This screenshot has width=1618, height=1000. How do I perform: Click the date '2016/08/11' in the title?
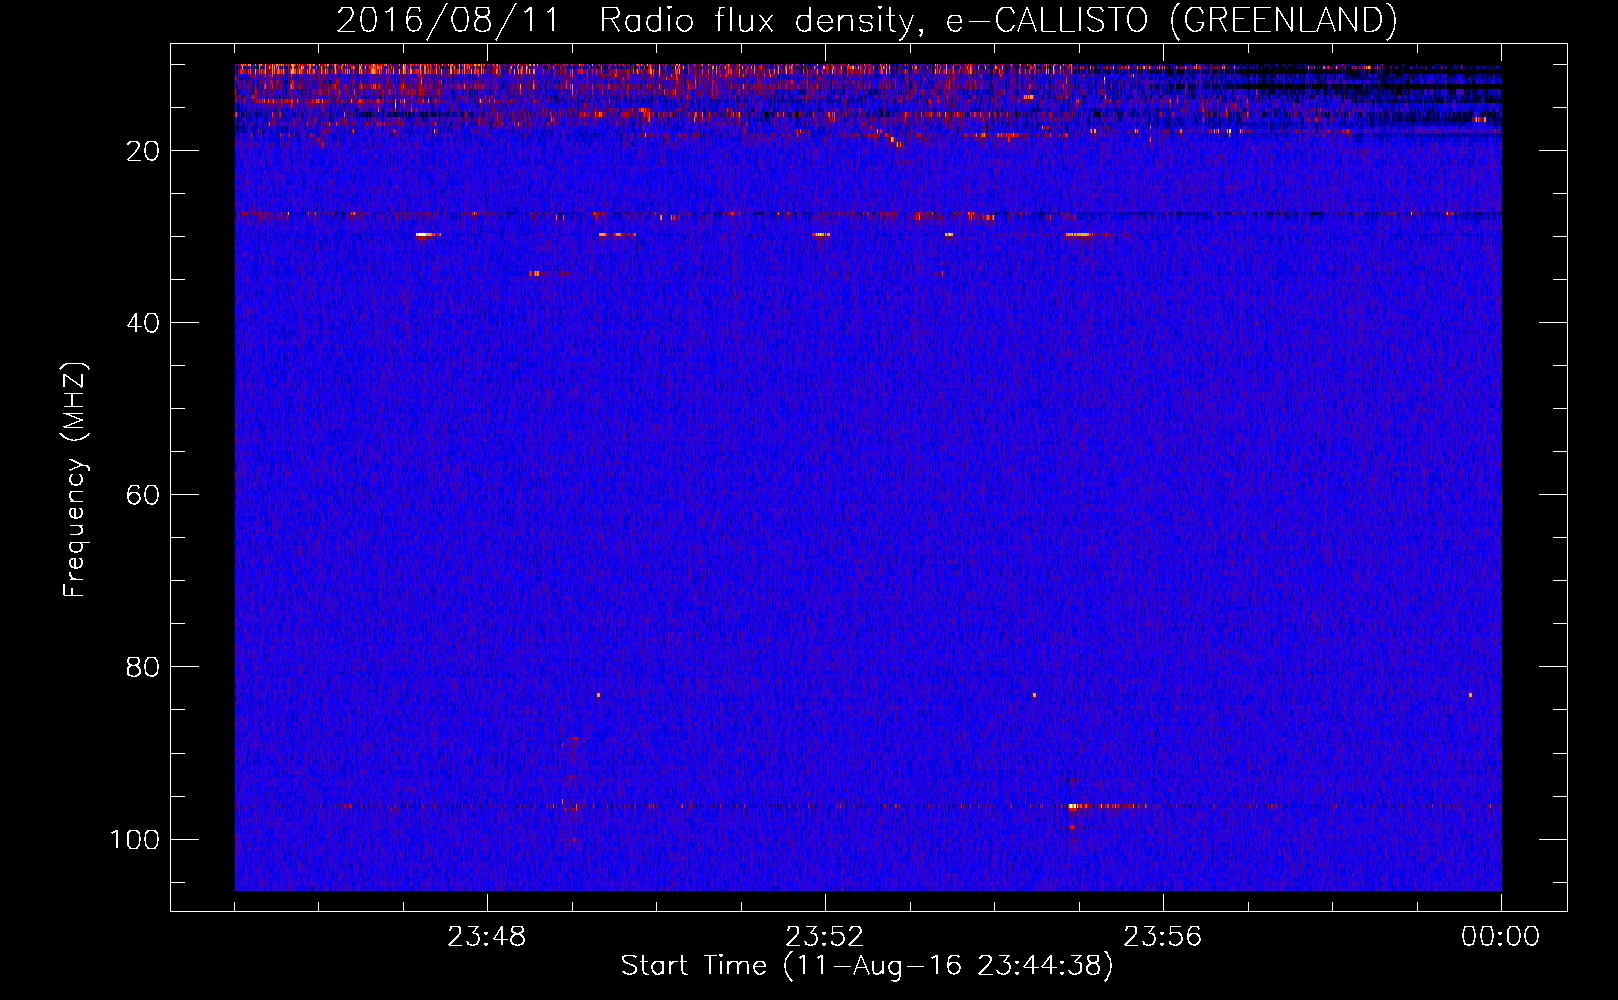447,20
